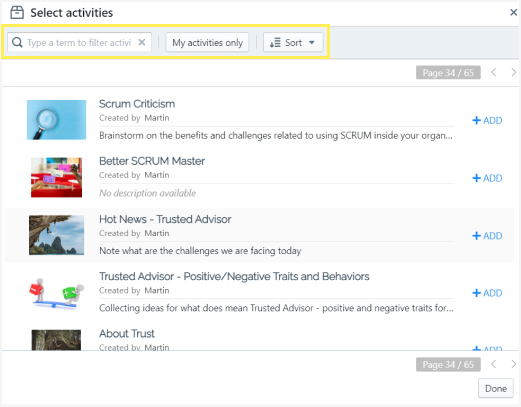Add the Hot News - Trusted Advisor activity
Image resolution: width=521 pixels, height=407 pixels.
coord(487,236)
